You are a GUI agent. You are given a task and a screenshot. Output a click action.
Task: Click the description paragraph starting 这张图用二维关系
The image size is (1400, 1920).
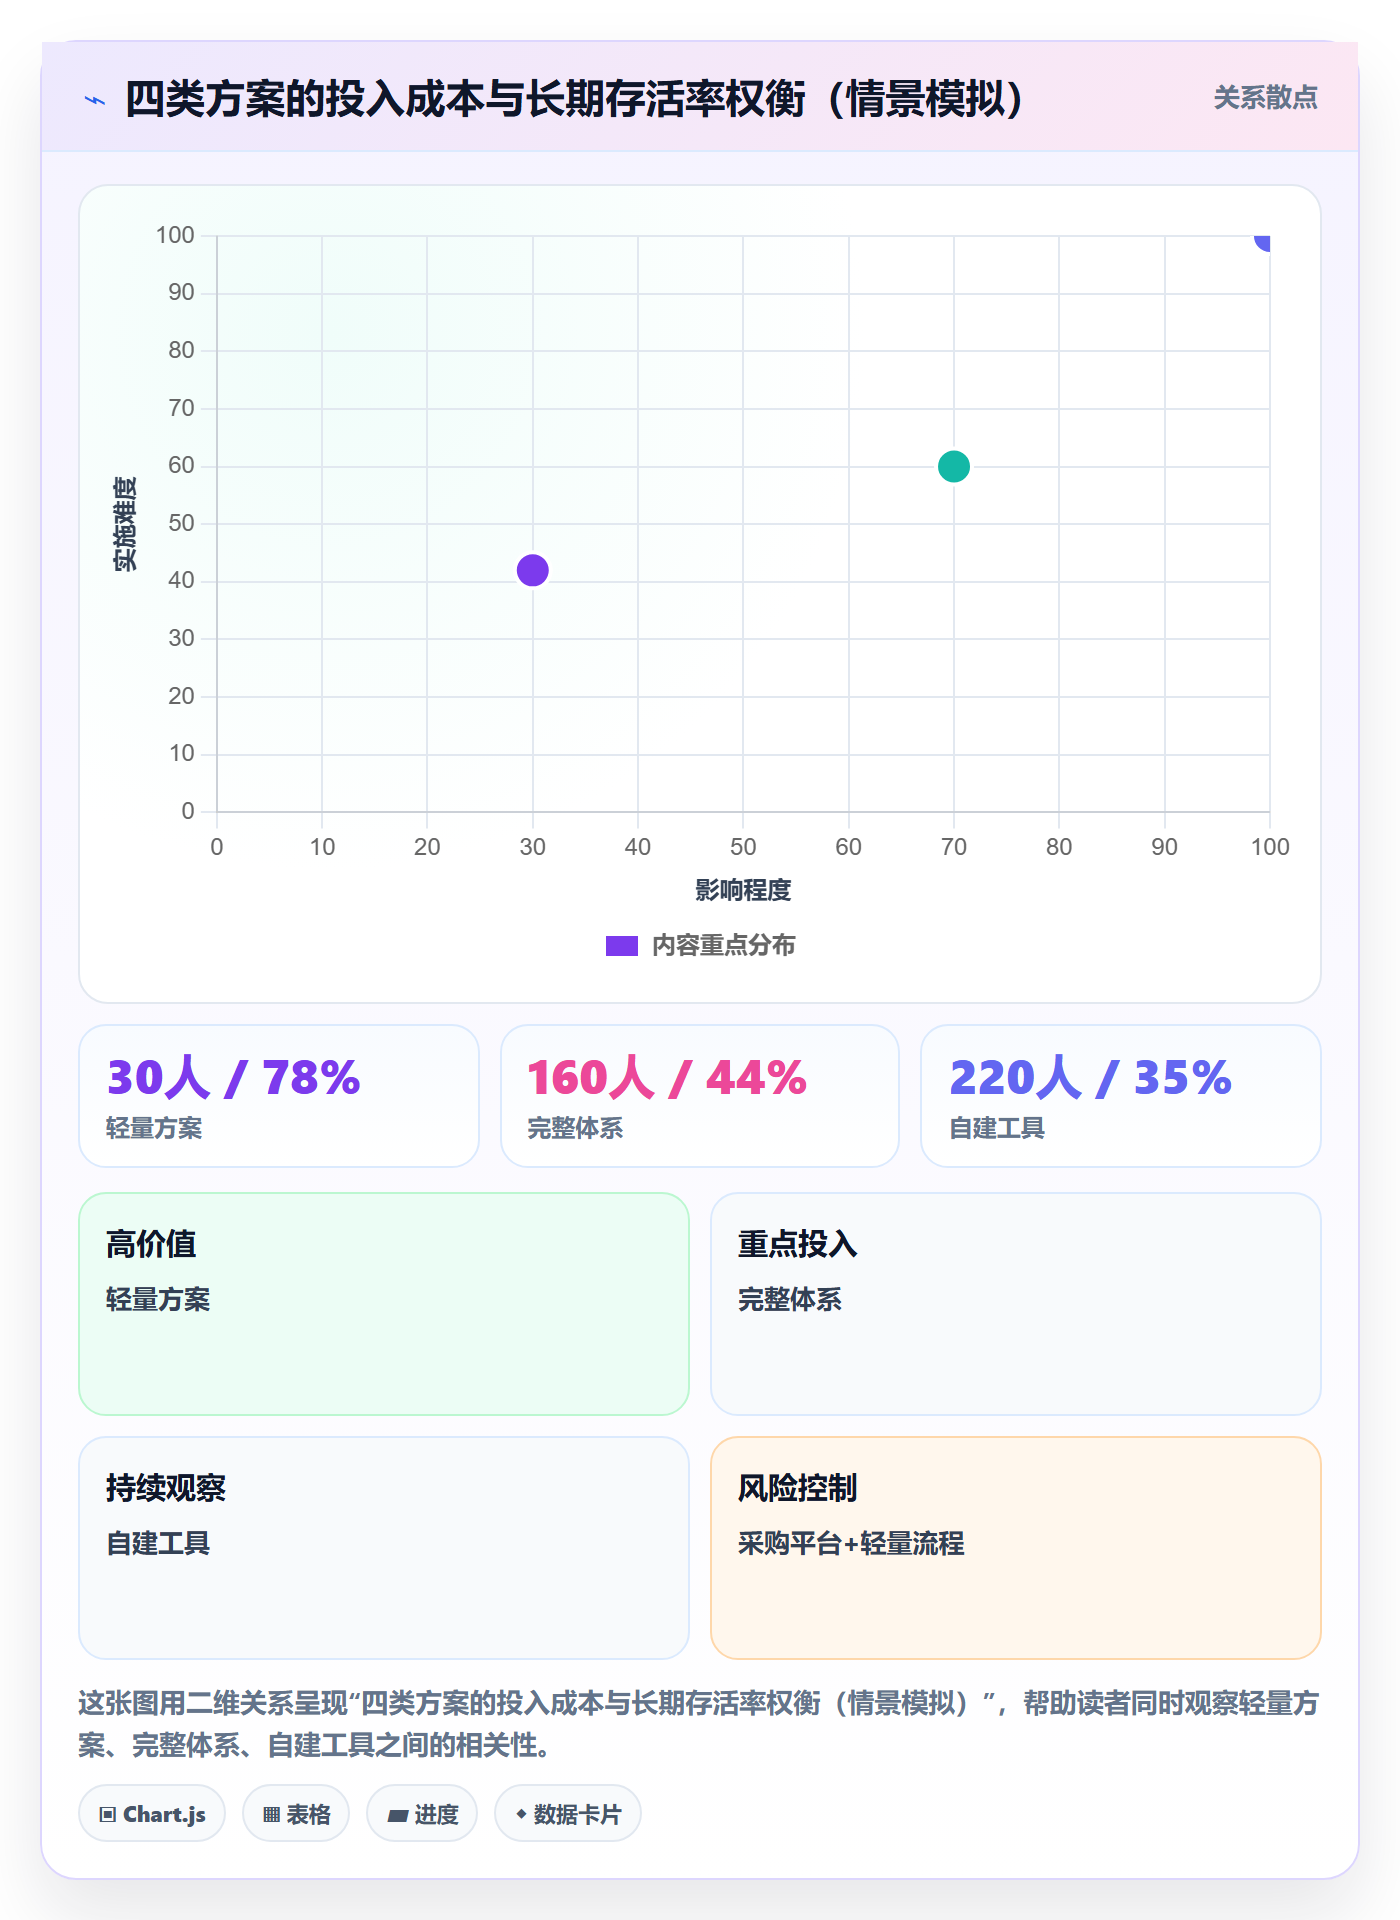tap(699, 1724)
